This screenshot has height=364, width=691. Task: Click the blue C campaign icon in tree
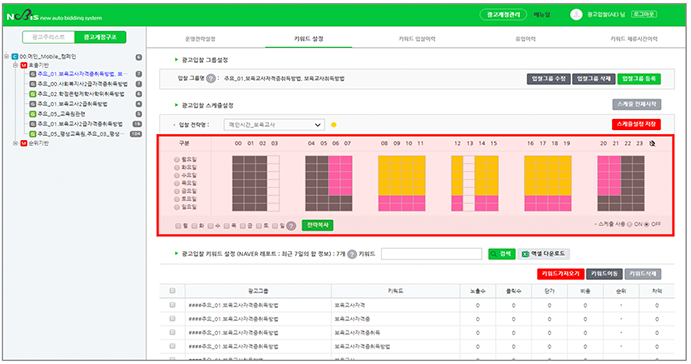point(15,57)
